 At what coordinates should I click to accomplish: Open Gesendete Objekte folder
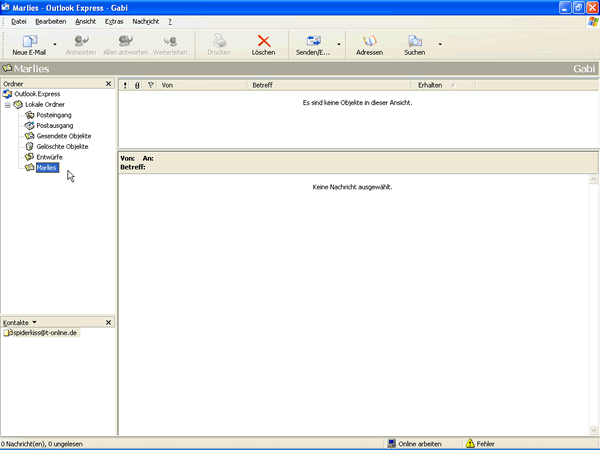(x=63, y=136)
